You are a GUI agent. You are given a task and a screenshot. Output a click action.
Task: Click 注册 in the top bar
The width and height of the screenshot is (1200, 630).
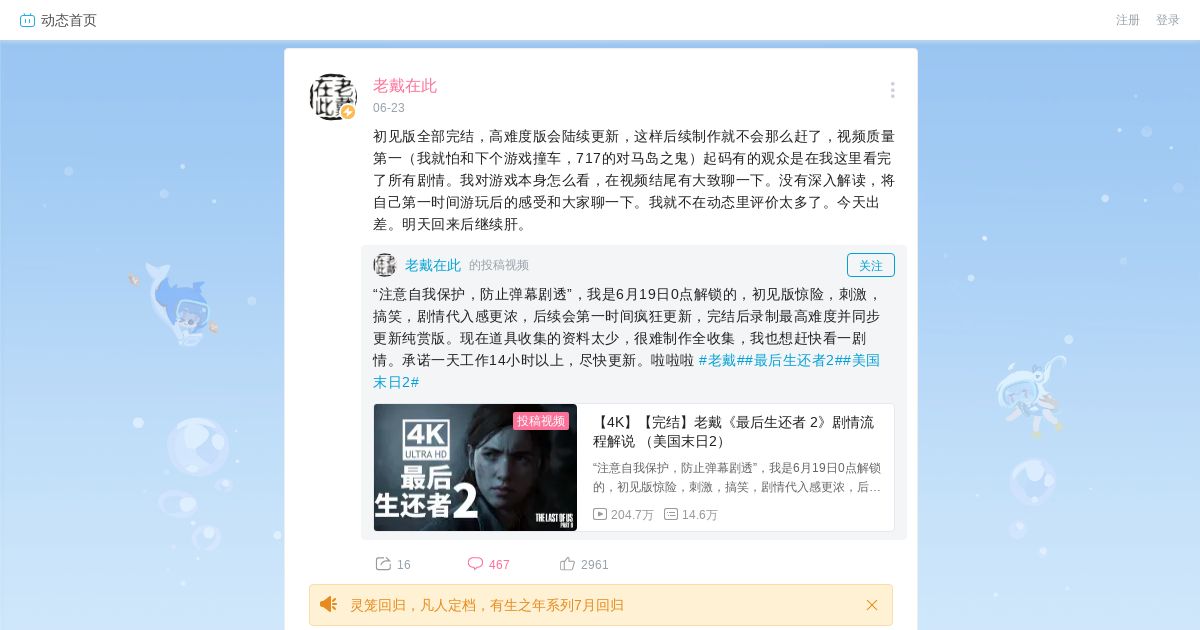coord(1128,20)
